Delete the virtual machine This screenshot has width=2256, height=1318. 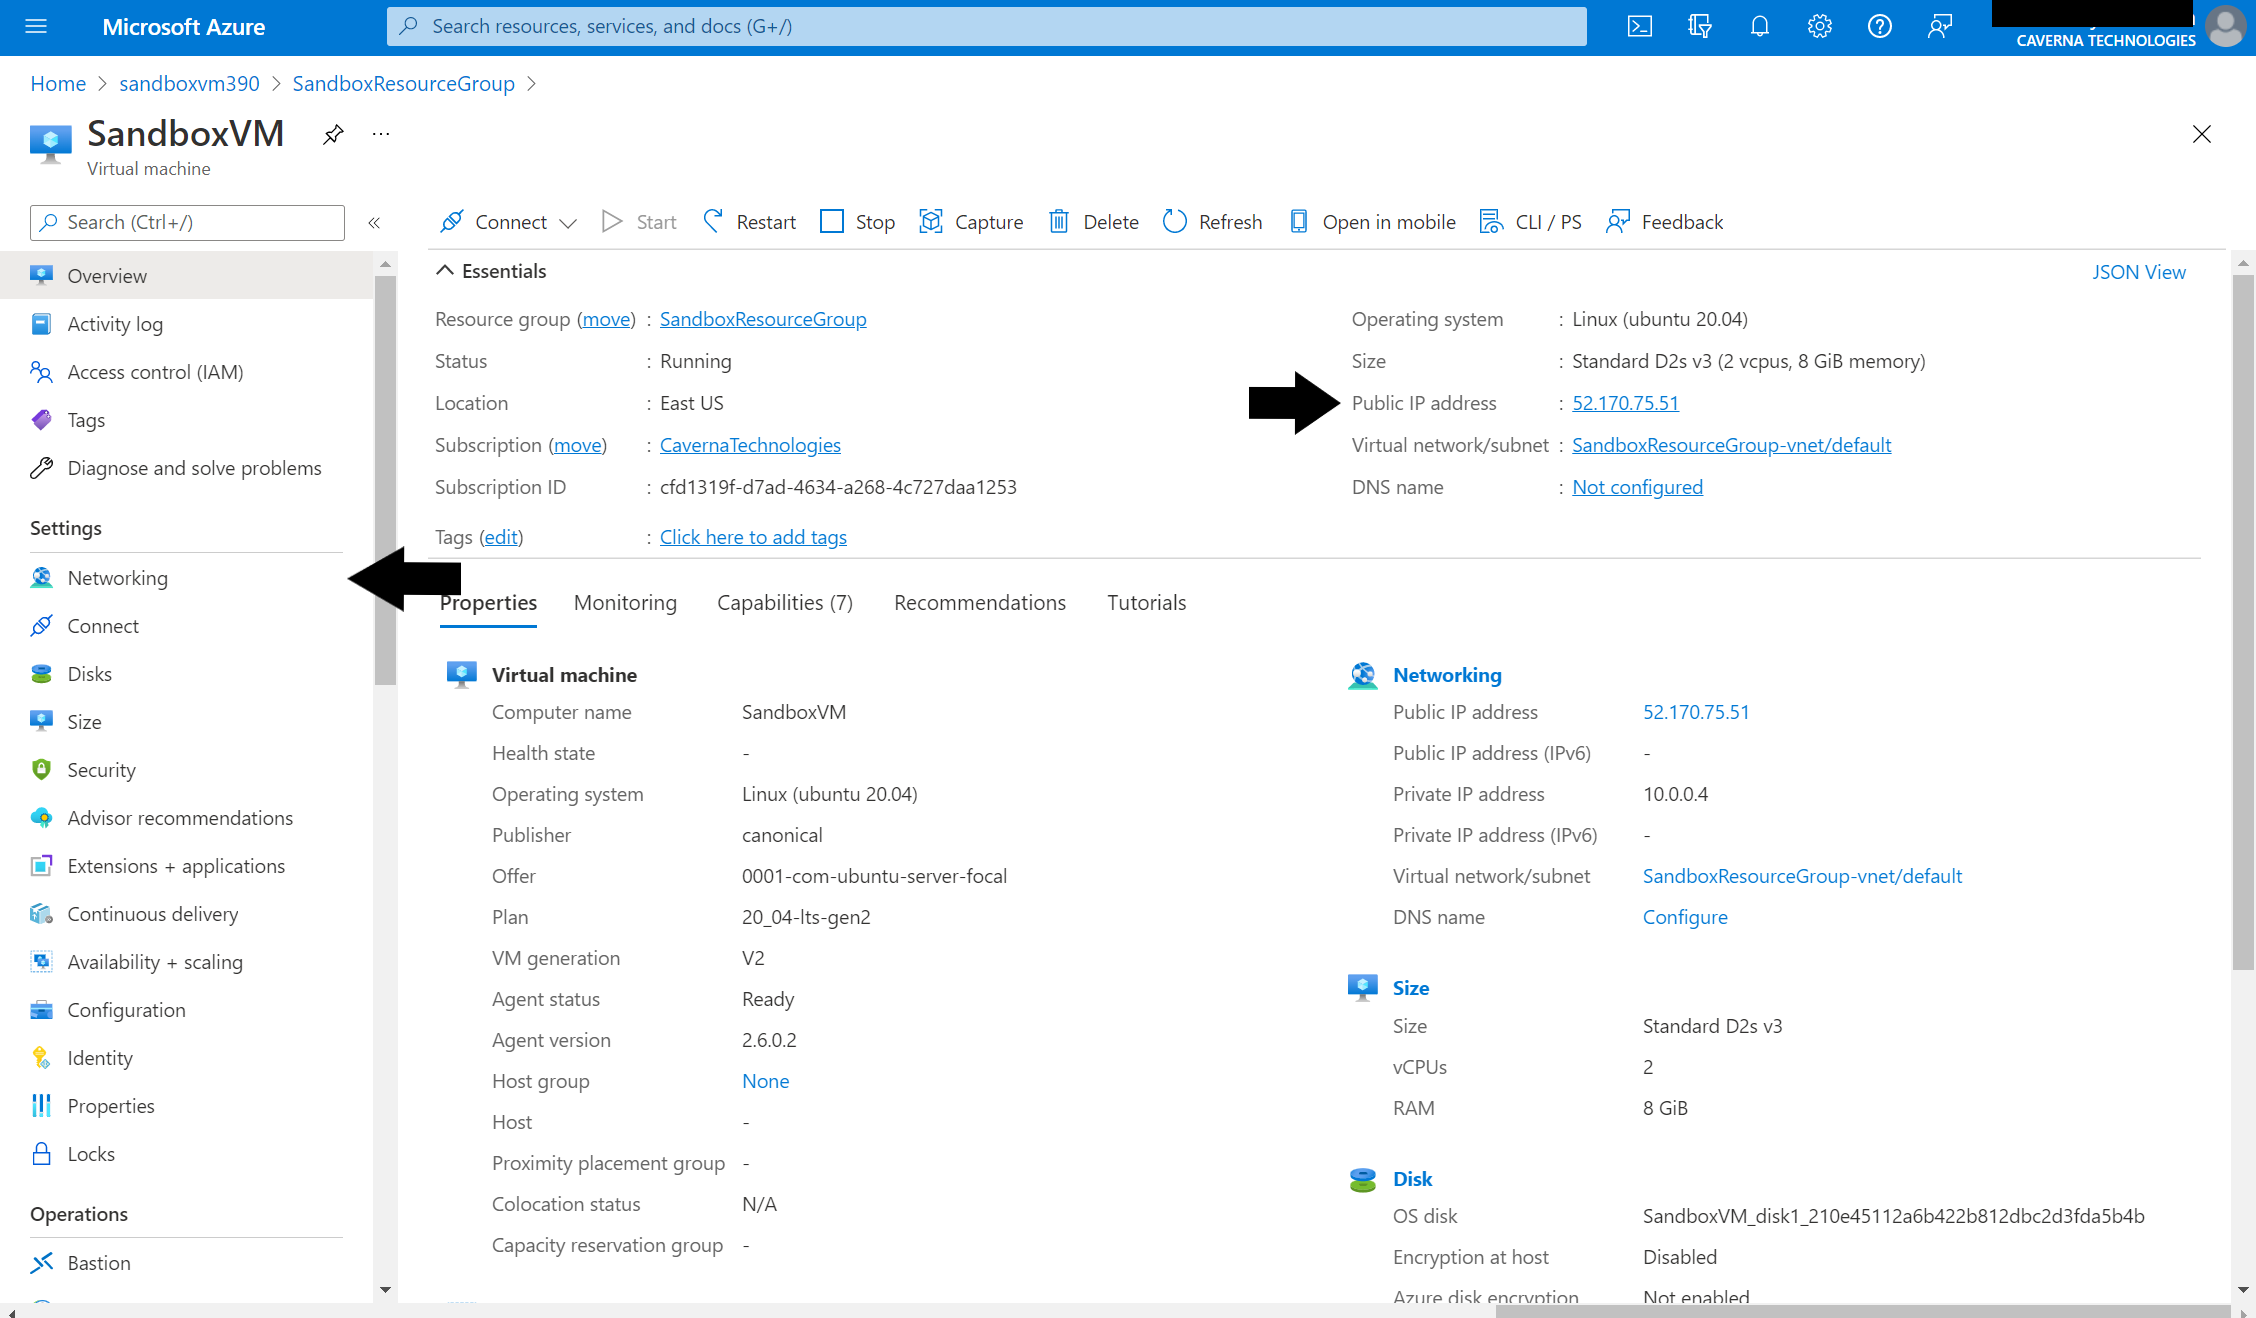[x=1094, y=222]
